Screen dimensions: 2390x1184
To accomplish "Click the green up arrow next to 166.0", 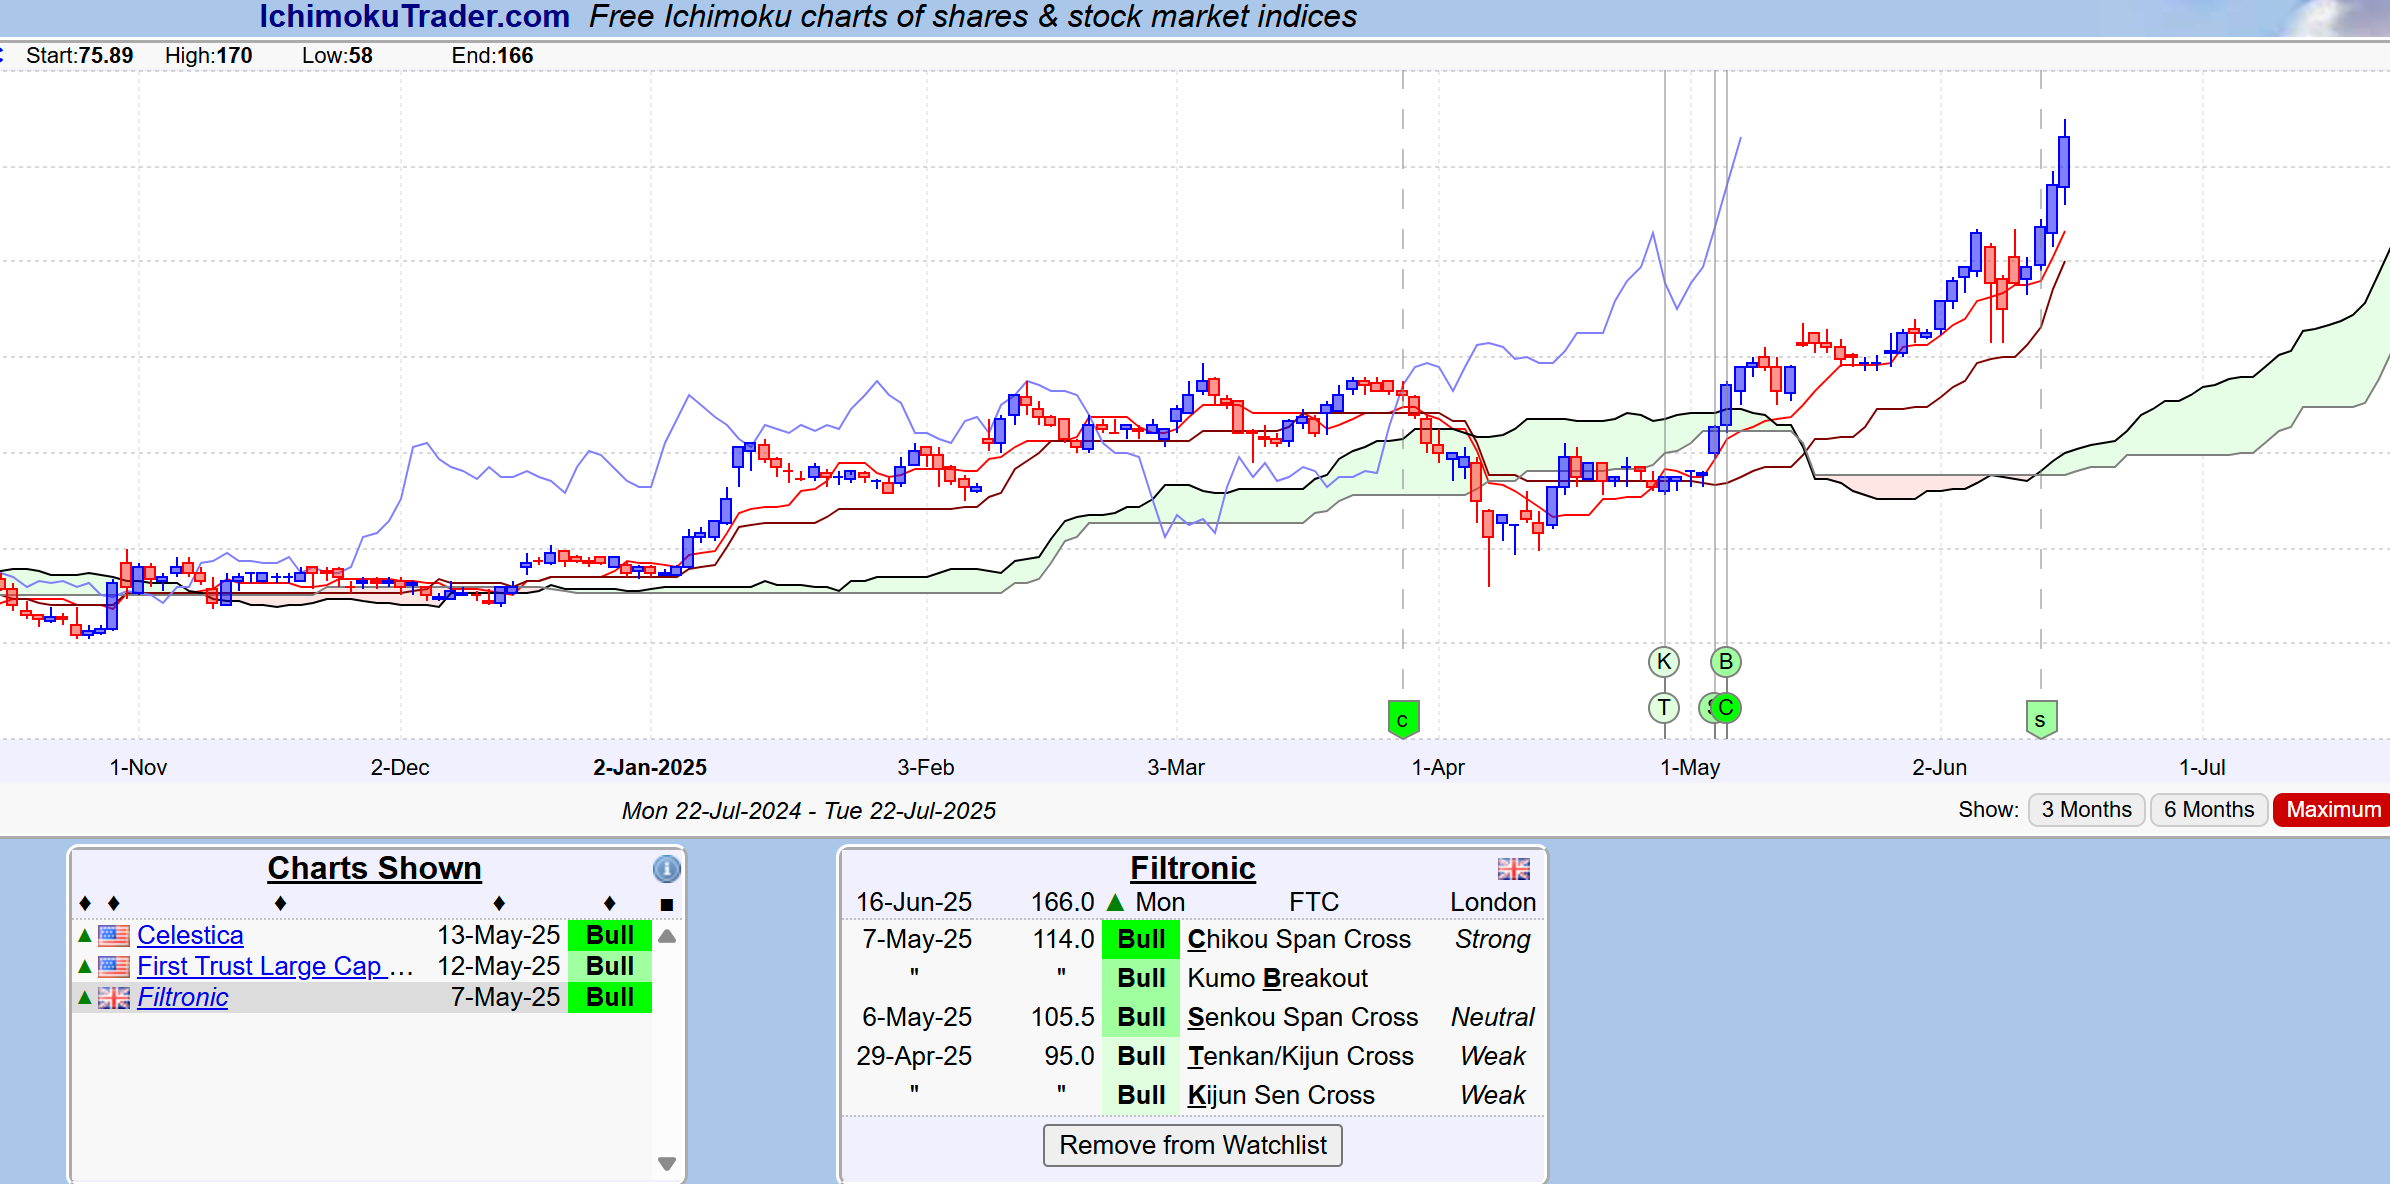I will coord(1115,902).
